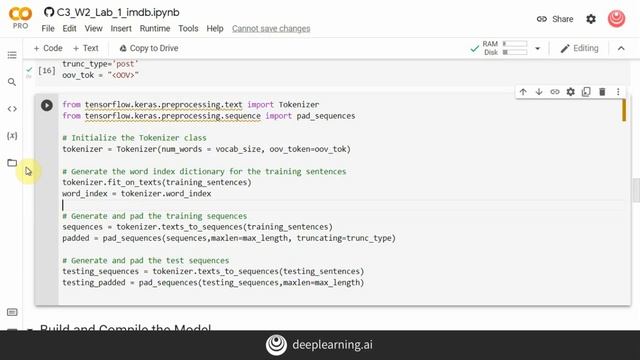The height and width of the screenshot is (360, 640).
Task: Click the Cannot save changes link
Action: (271, 29)
